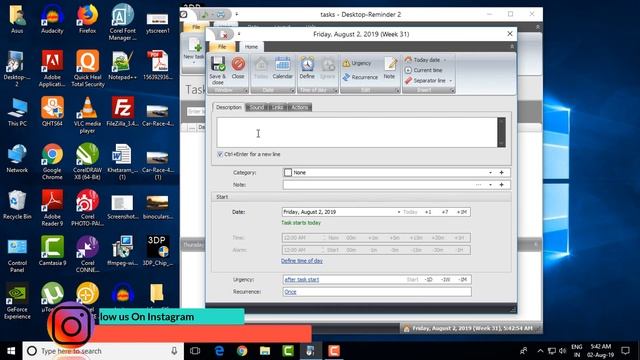The image size is (640, 360).
Task: Click Once recurrence link
Action: pos(290,292)
